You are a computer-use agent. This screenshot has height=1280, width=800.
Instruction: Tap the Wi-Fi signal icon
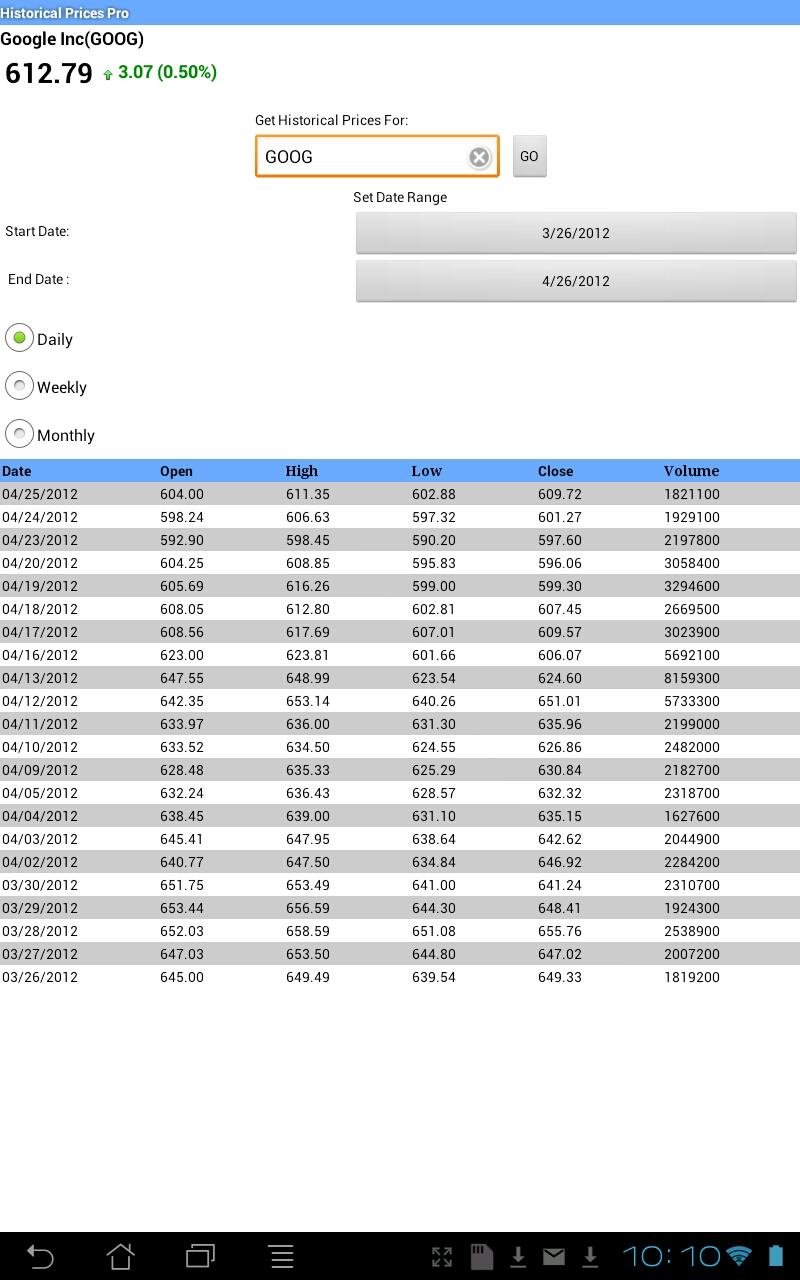click(739, 1257)
